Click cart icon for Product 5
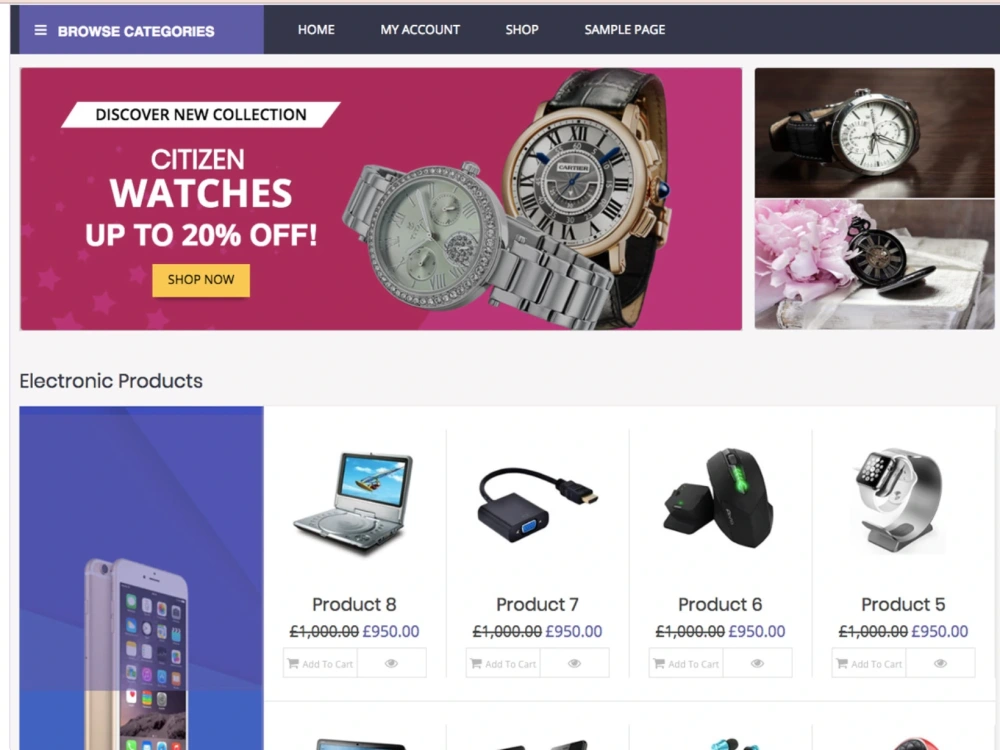 [x=842, y=663]
